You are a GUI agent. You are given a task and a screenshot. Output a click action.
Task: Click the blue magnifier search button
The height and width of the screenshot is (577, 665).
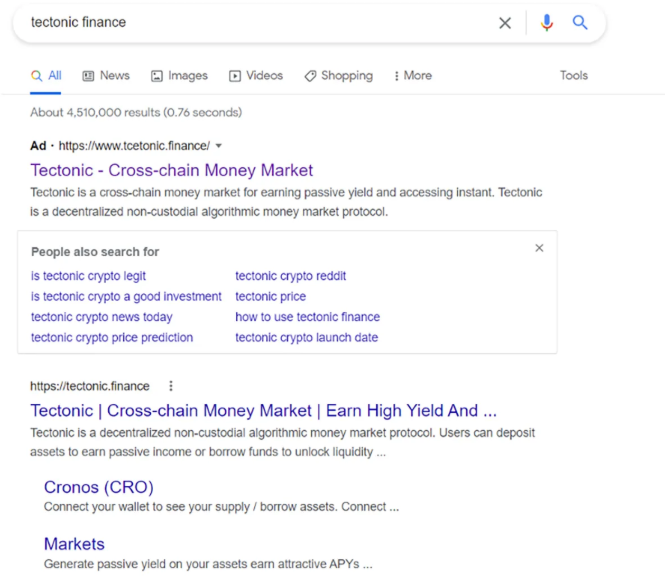click(x=580, y=23)
